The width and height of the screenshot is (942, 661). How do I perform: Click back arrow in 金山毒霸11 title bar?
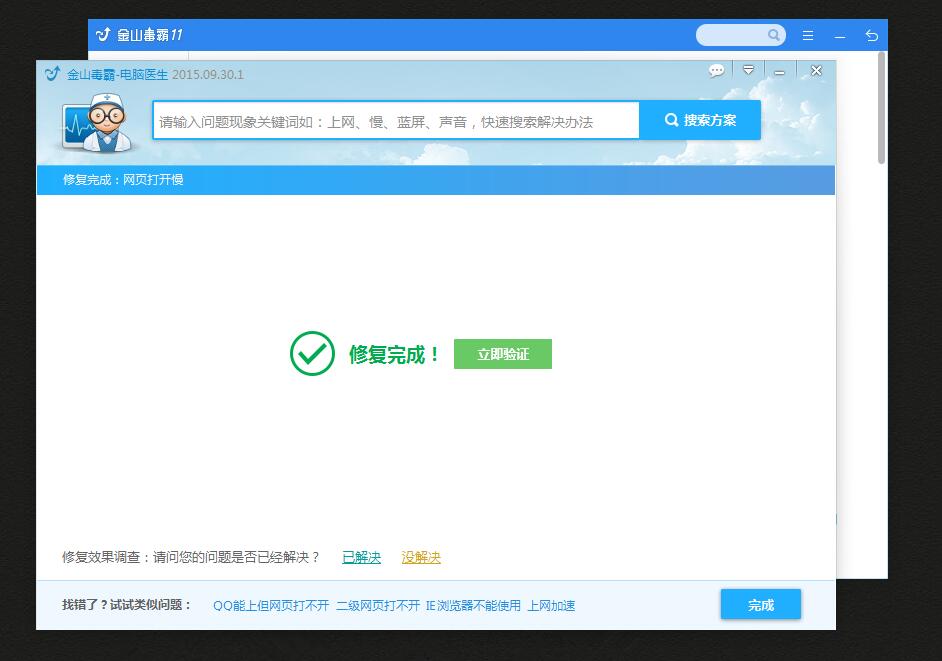872,35
